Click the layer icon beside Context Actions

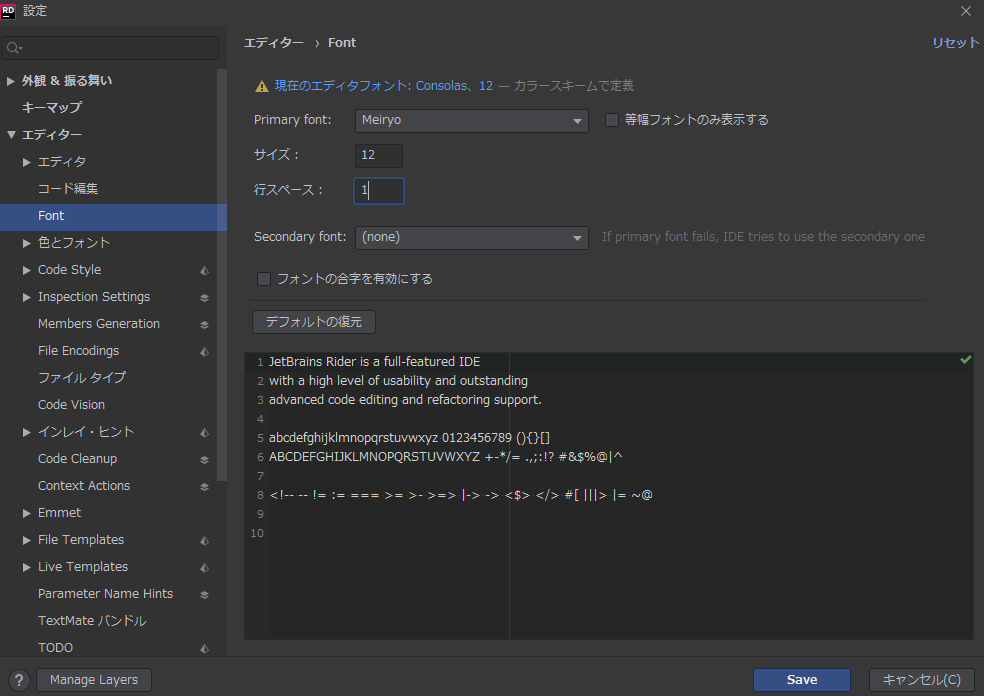pyautogui.click(x=204, y=486)
